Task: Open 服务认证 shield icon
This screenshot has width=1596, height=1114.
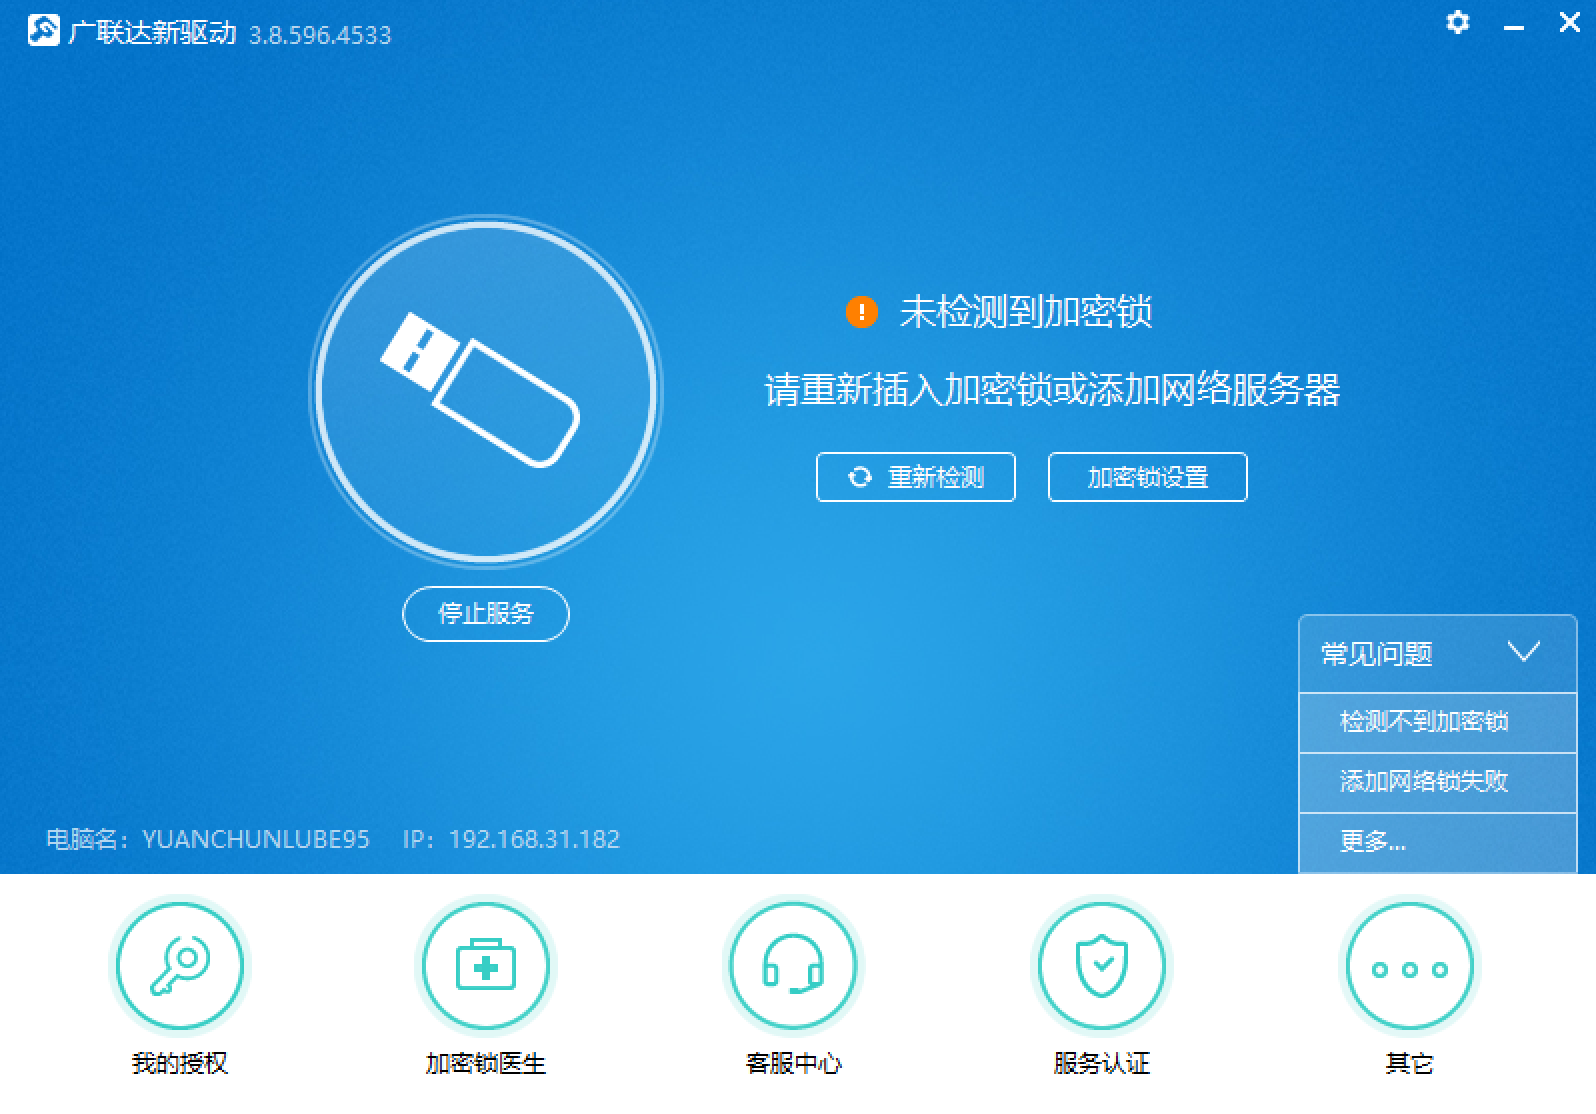Action: (1101, 967)
